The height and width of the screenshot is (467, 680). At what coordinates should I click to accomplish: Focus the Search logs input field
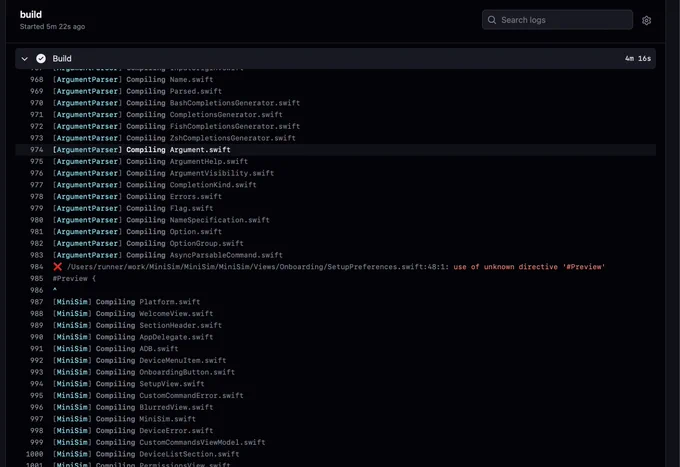pyautogui.click(x=557, y=20)
